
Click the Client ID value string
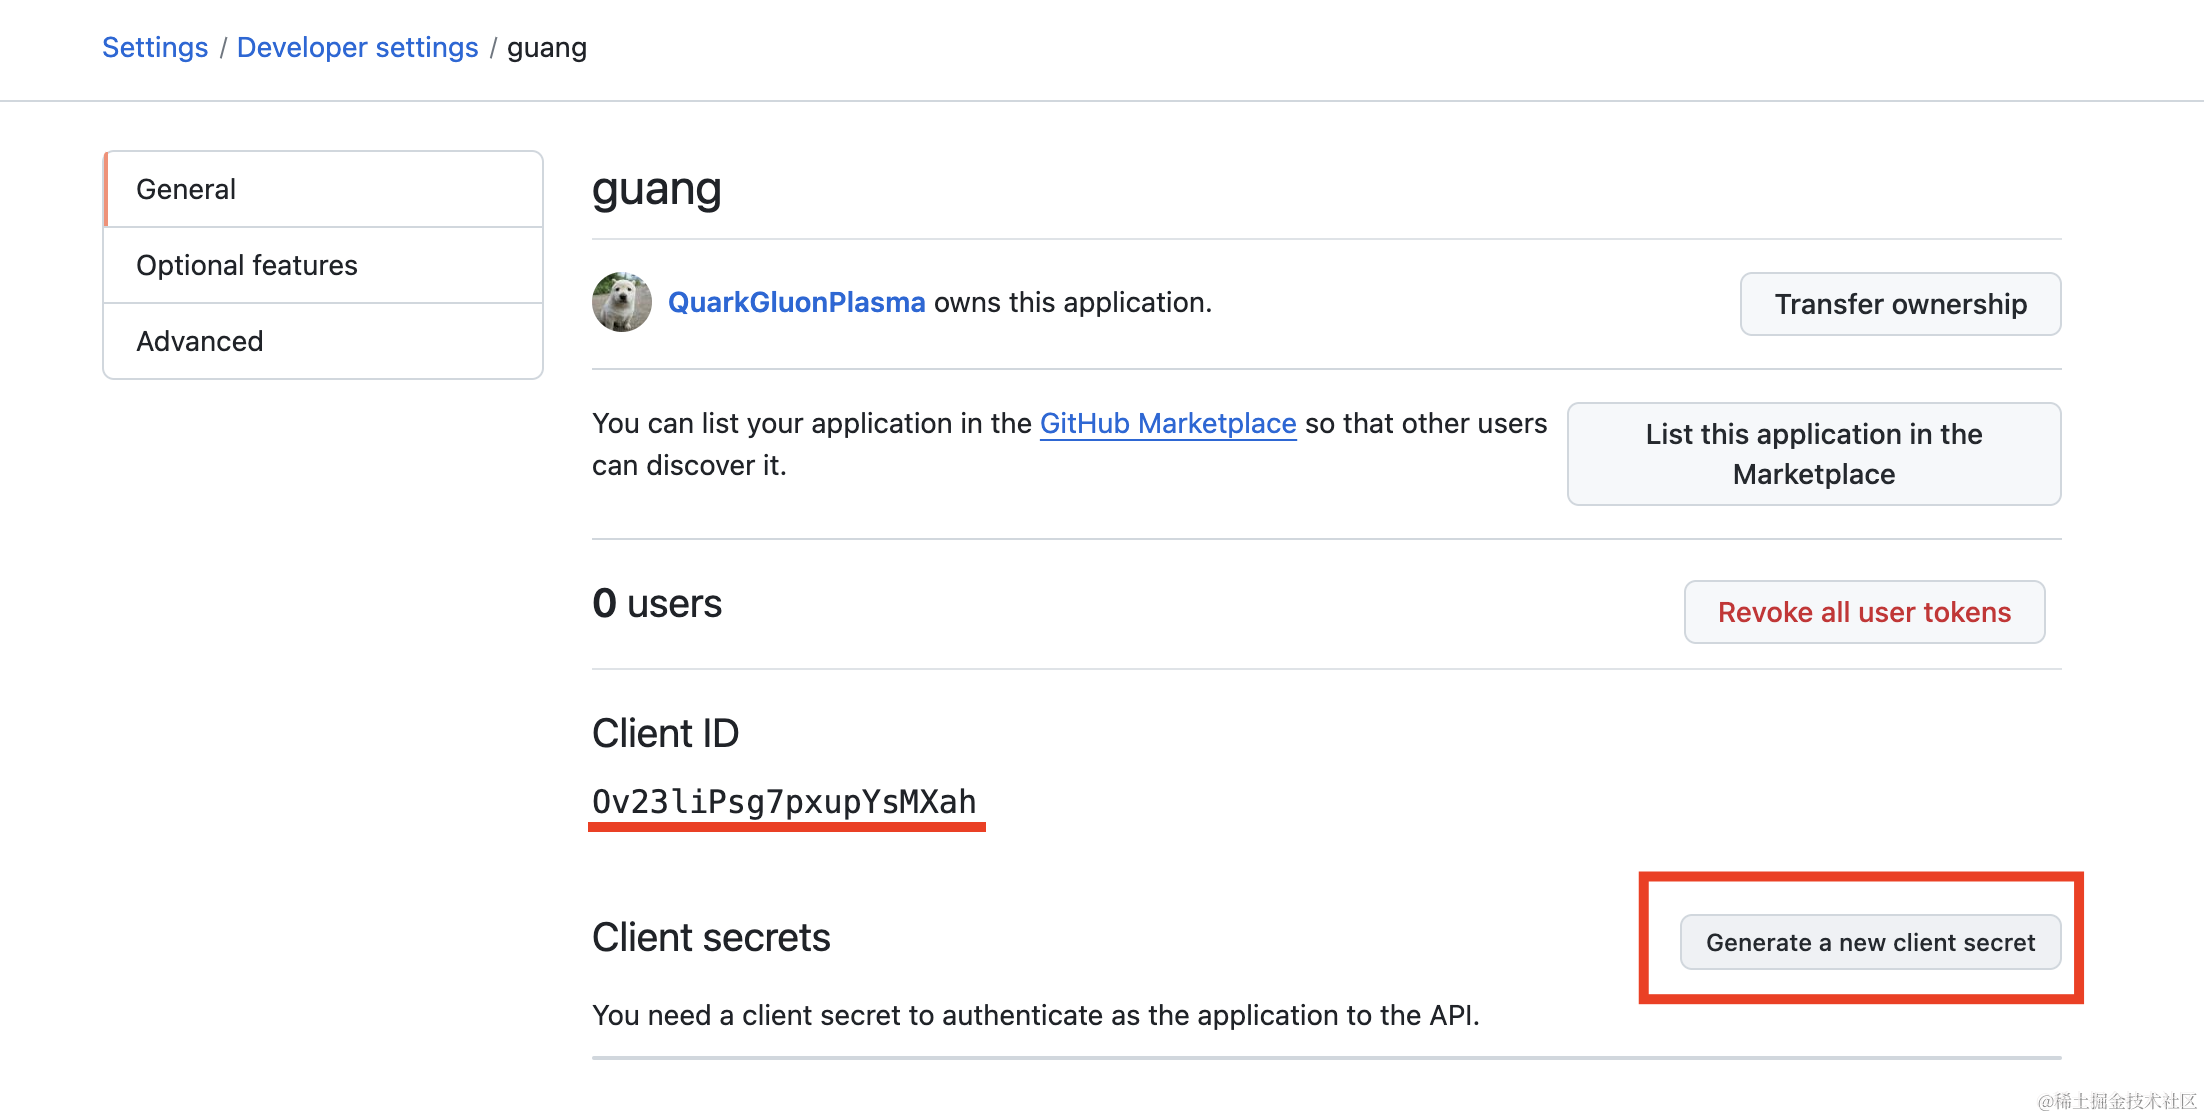click(x=784, y=802)
